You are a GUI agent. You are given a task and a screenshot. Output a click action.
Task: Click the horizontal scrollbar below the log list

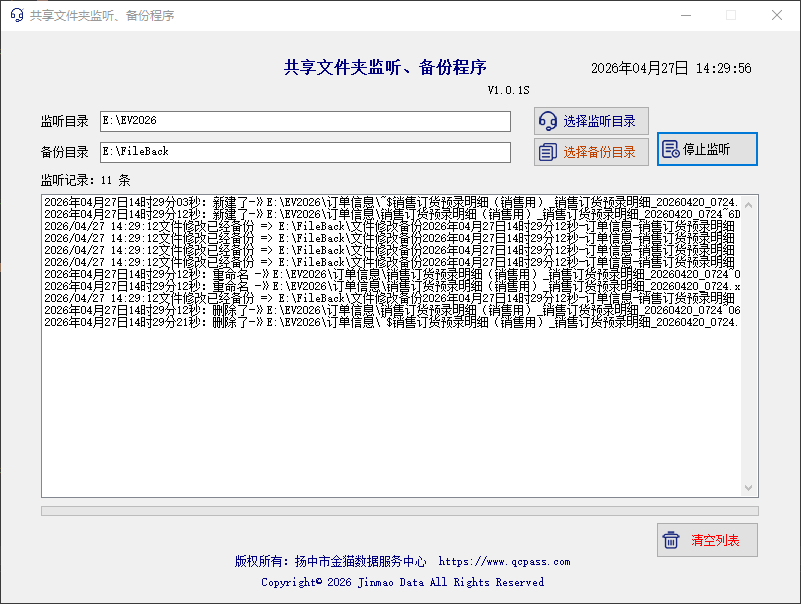click(x=395, y=510)
